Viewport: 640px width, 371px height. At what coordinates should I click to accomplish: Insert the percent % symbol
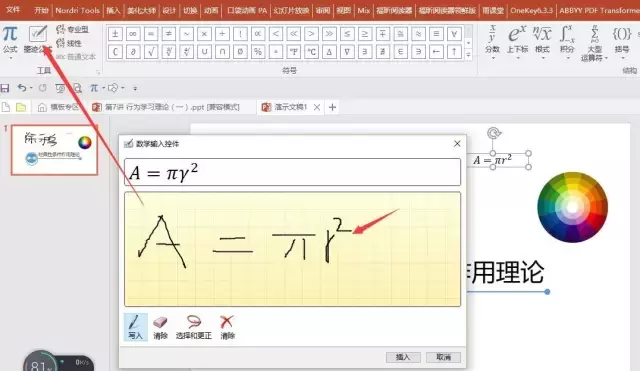tap(258, 52)
